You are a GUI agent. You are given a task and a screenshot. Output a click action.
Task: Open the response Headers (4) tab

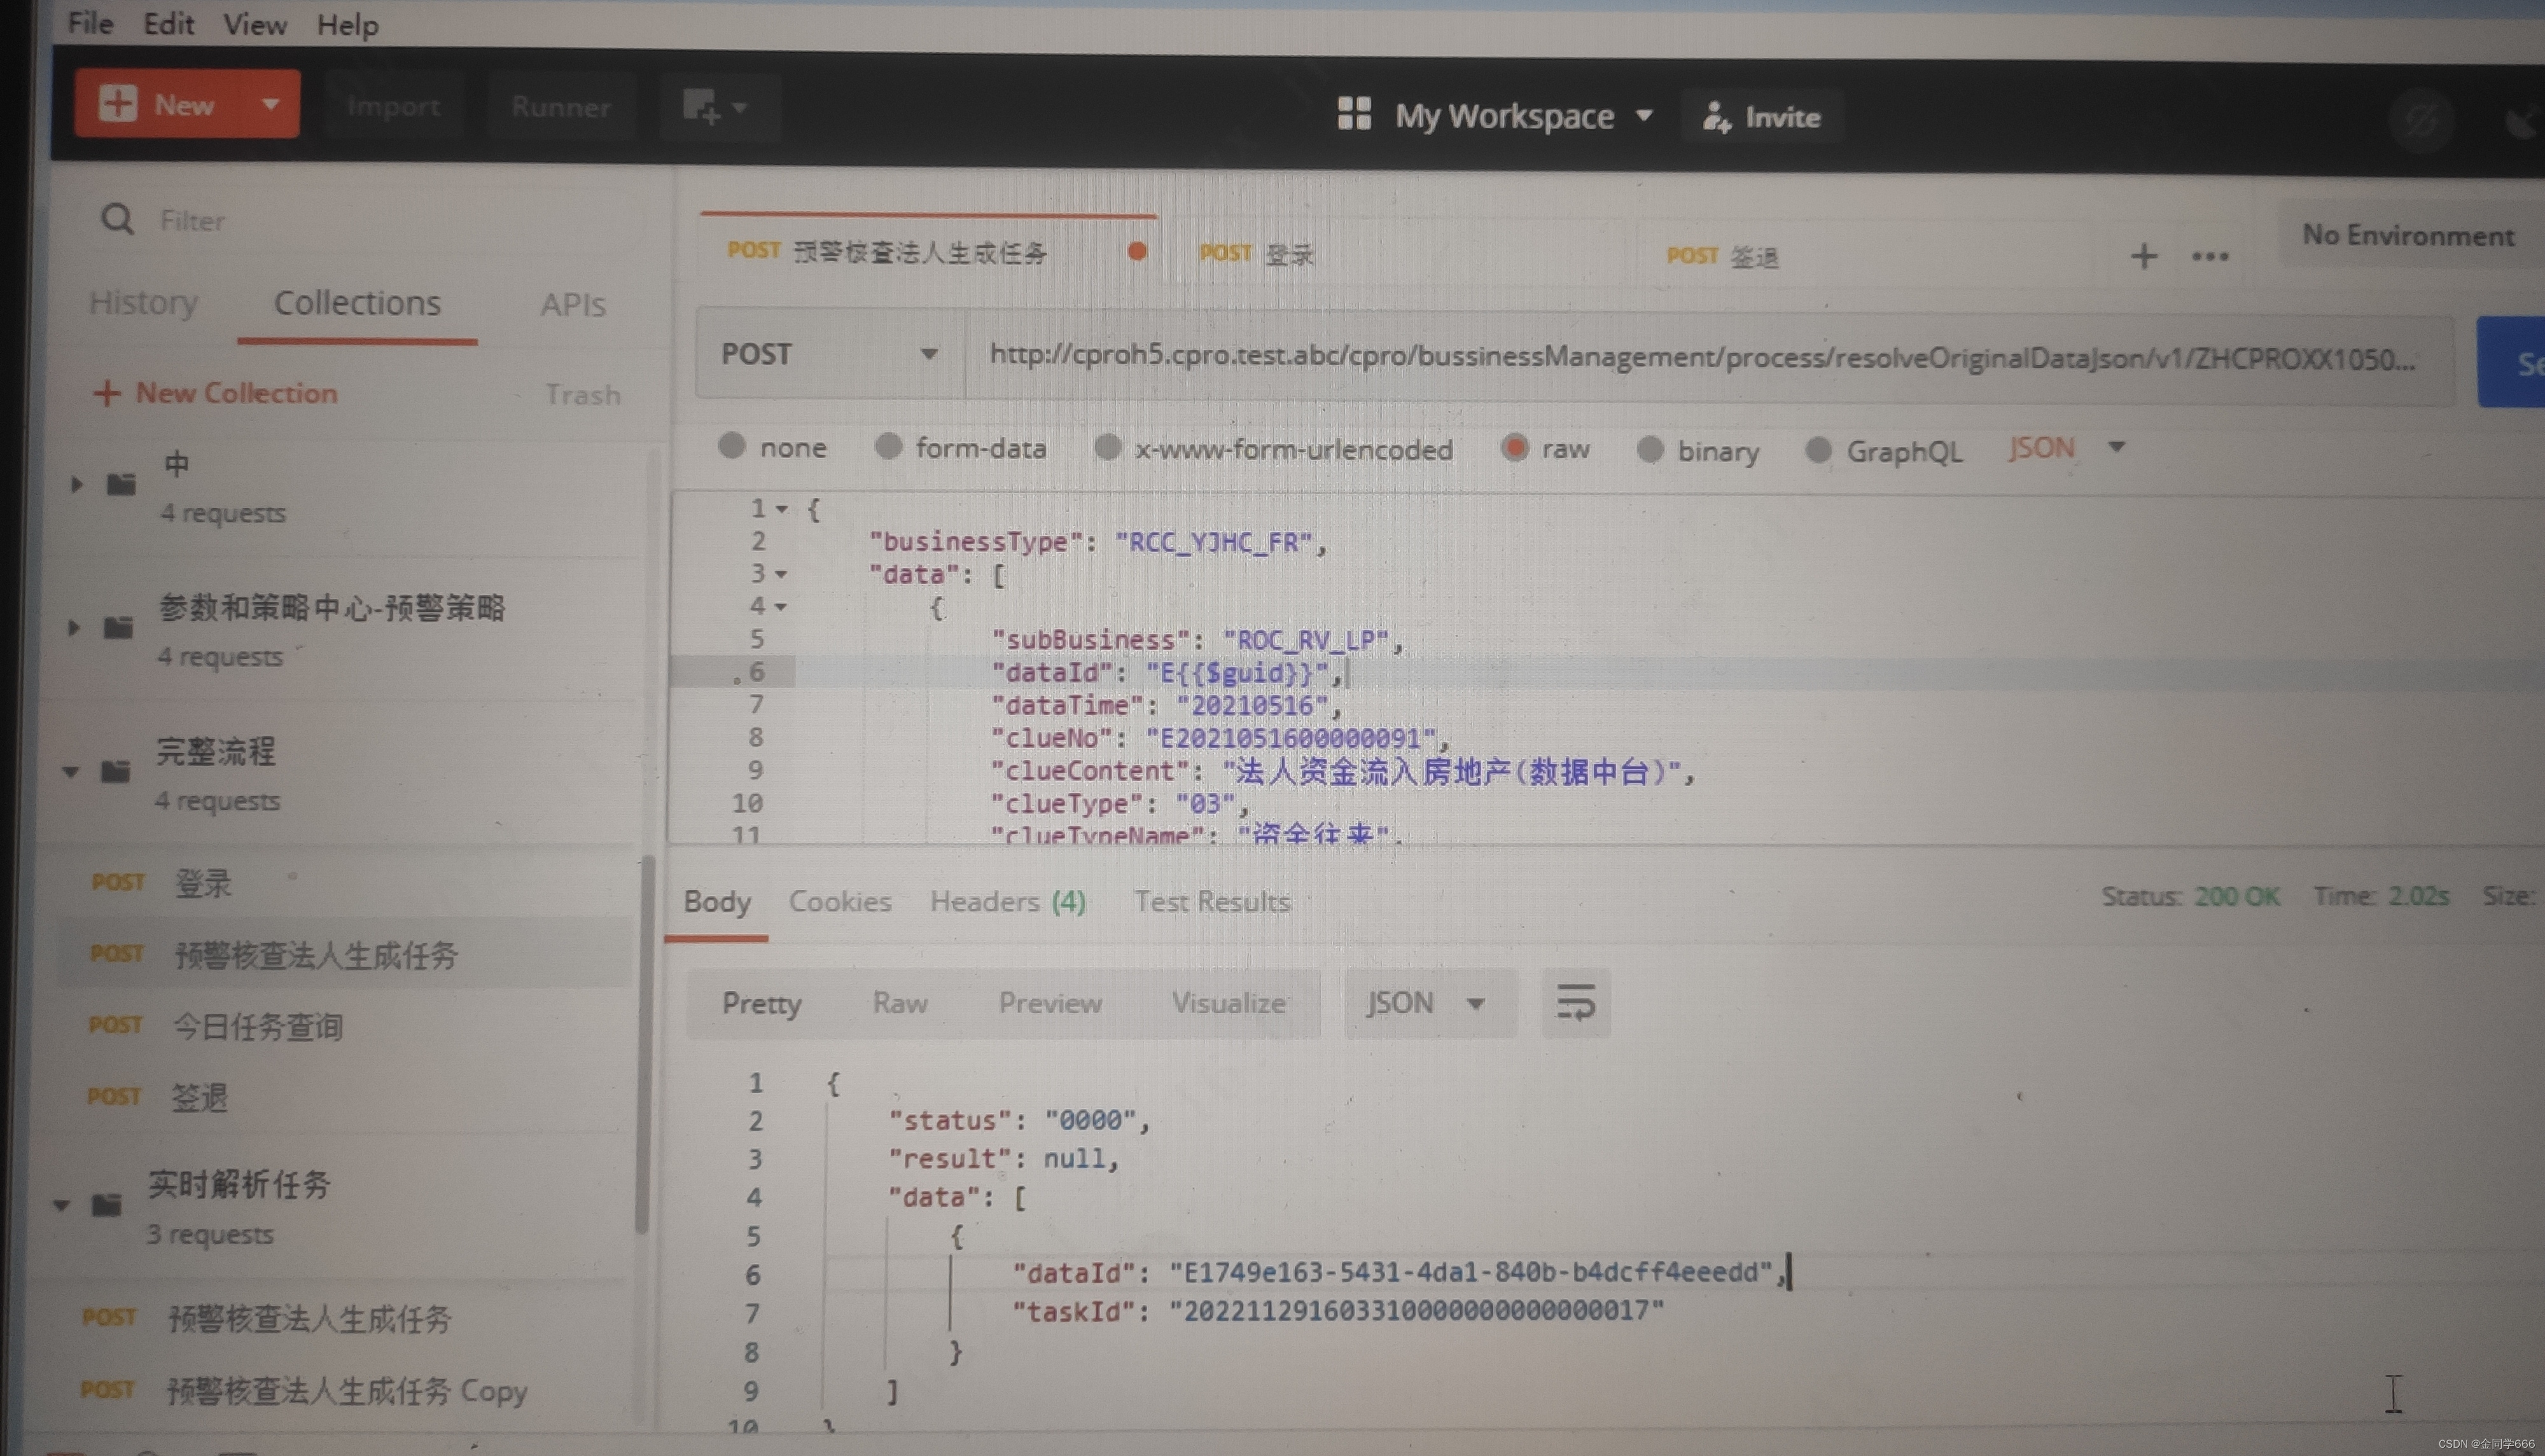pyautogui.click(x=1008, y=902)
